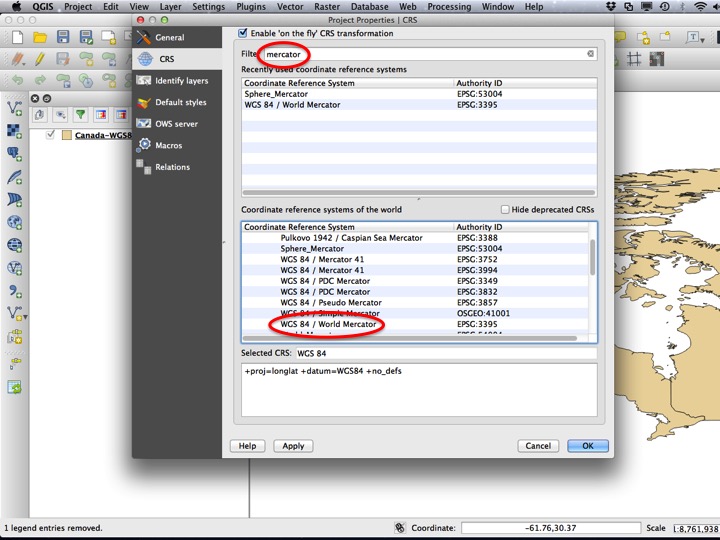Screen dimensions: 720x540
Task: Select the Macros tab
Action: pyautogui.click(x=177, y=145)
